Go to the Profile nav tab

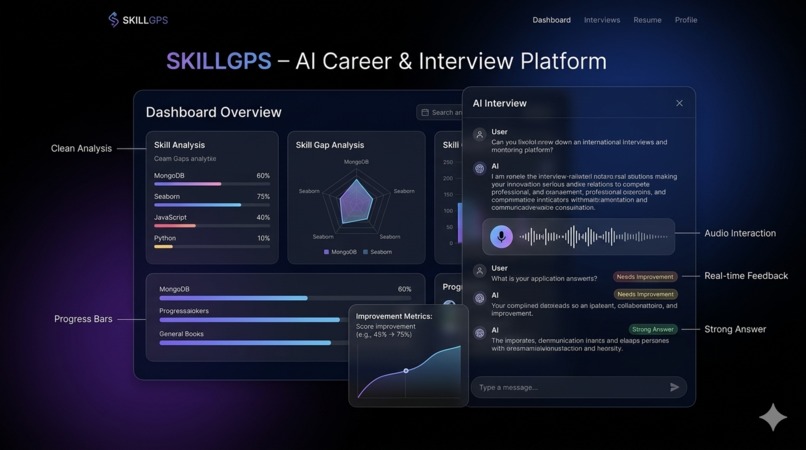(686, 20)
